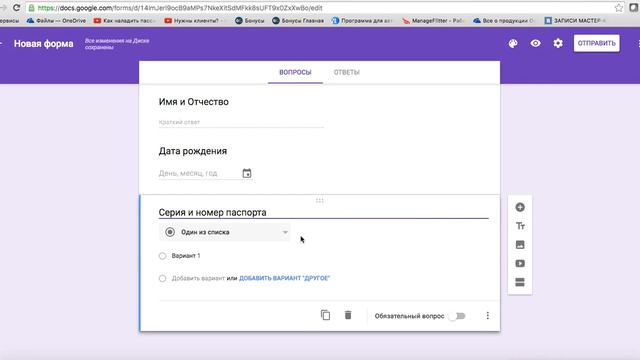Click the Краткий ответ short answer field
The height and width of the screenshot is (360, 640).
241,122
